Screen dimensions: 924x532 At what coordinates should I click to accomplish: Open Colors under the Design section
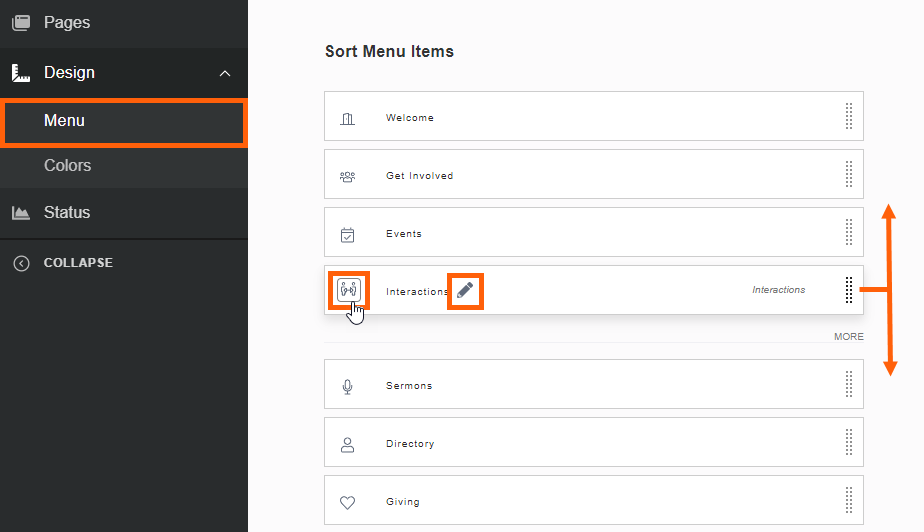click(67, 166)
